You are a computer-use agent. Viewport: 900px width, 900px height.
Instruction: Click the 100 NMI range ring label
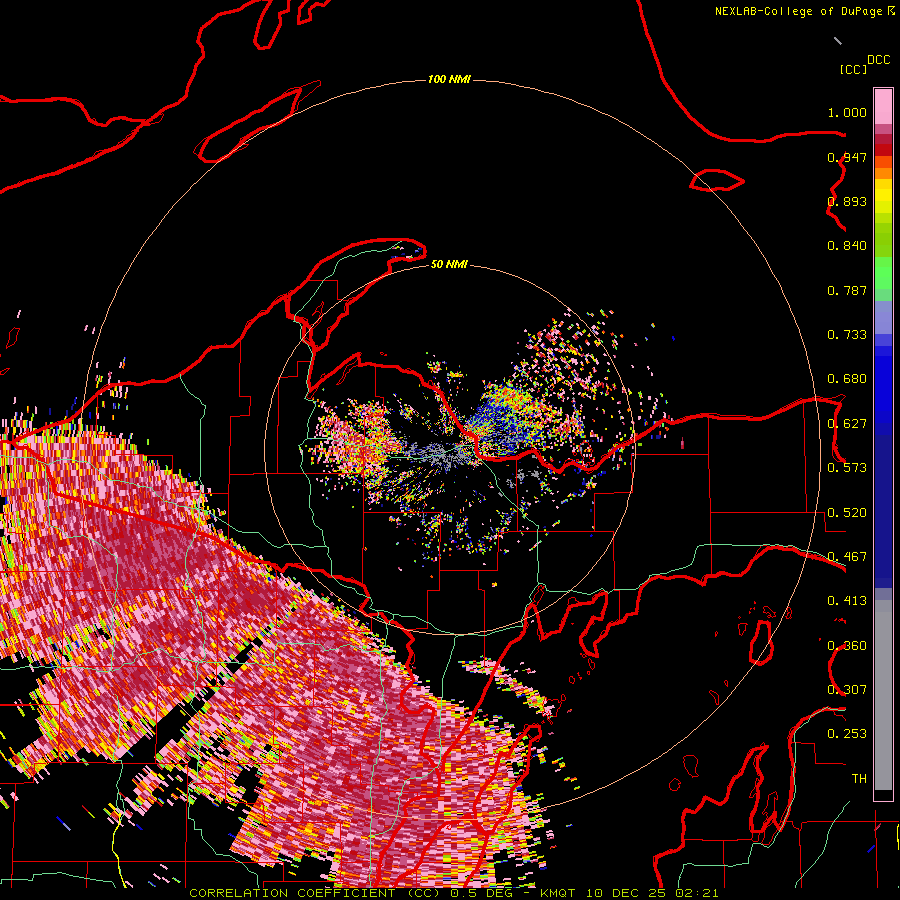[x=449, y=79]
